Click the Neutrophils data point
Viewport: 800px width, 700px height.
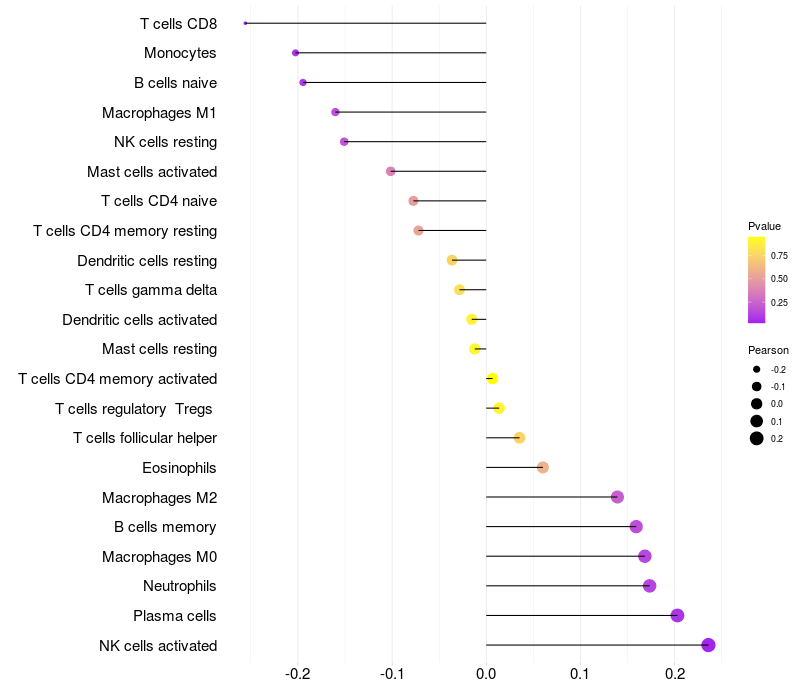649,586
